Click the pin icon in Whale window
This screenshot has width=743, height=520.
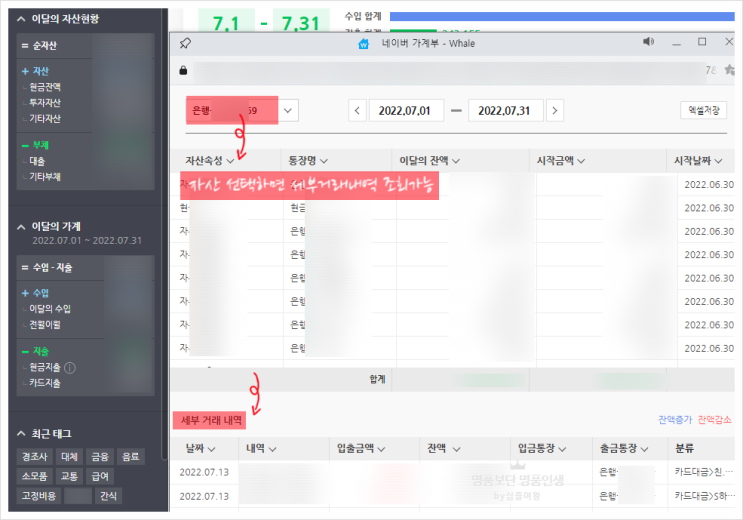185,44
